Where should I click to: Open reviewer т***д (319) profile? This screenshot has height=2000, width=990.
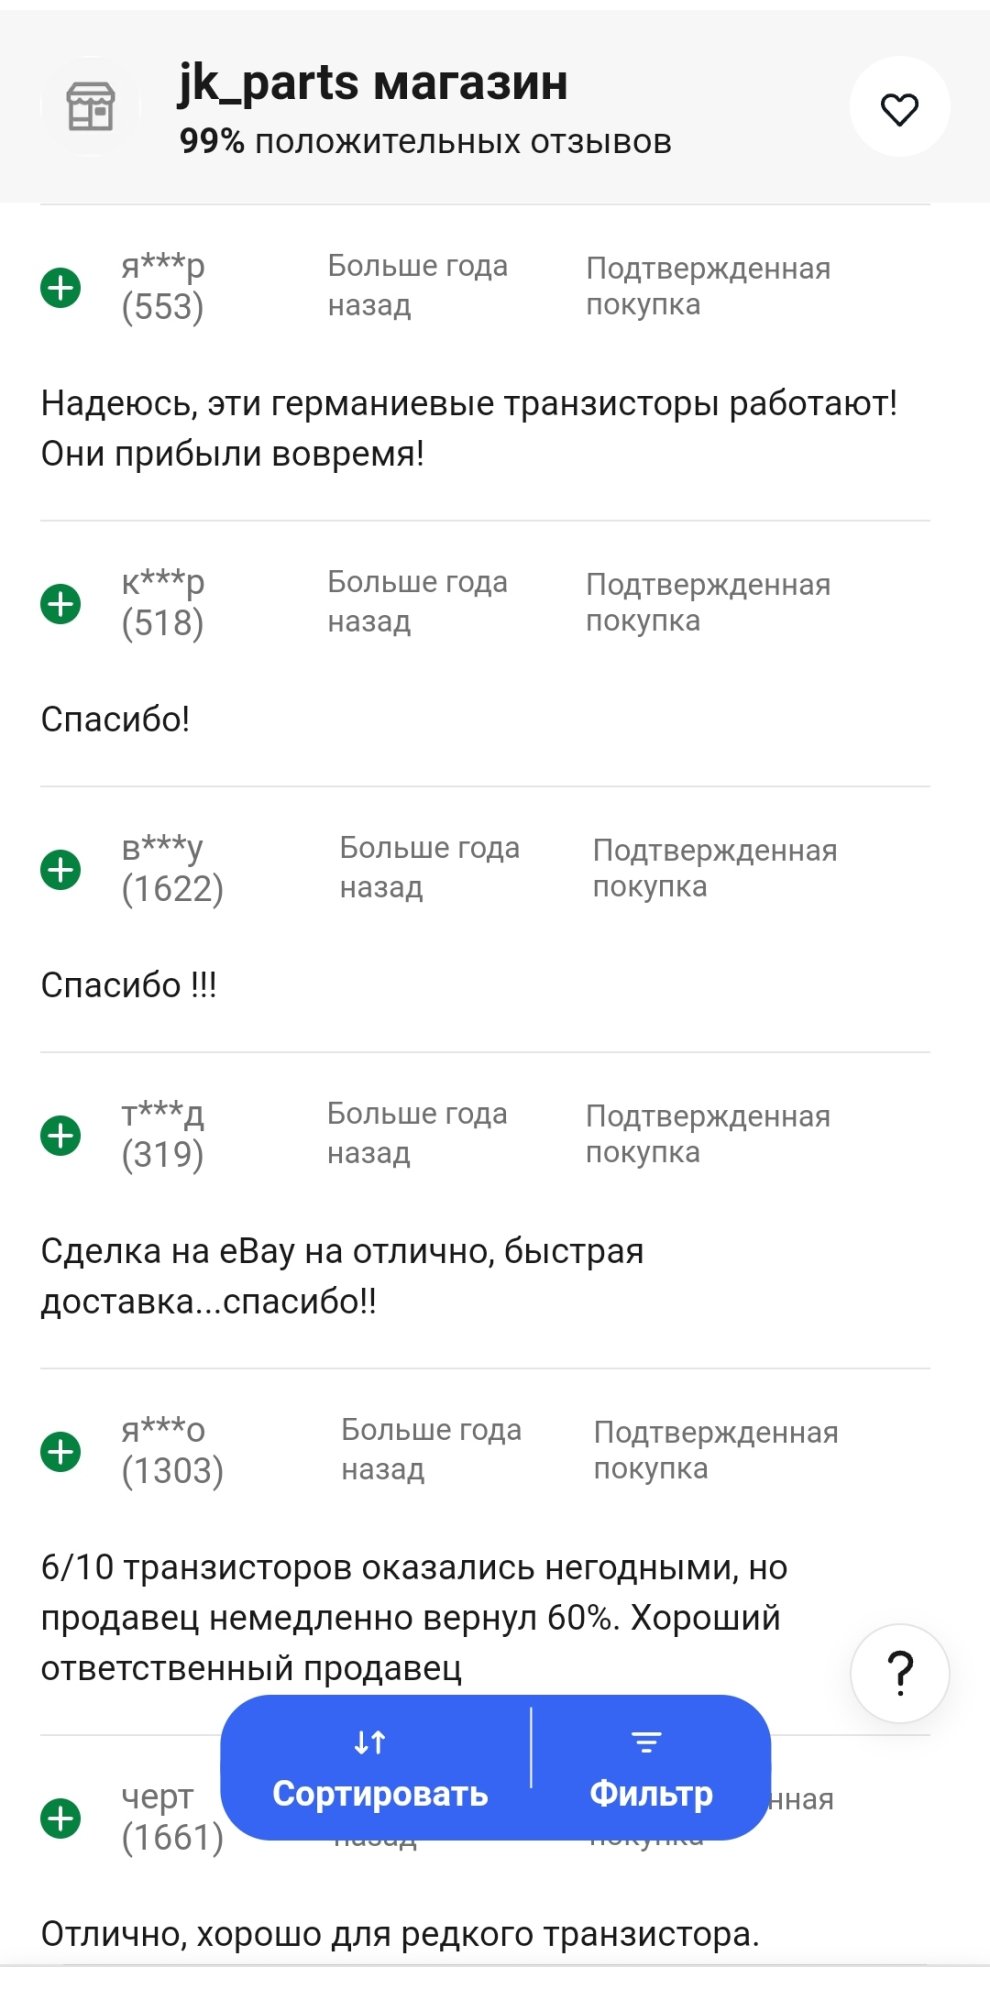[x=163, y=1134]
